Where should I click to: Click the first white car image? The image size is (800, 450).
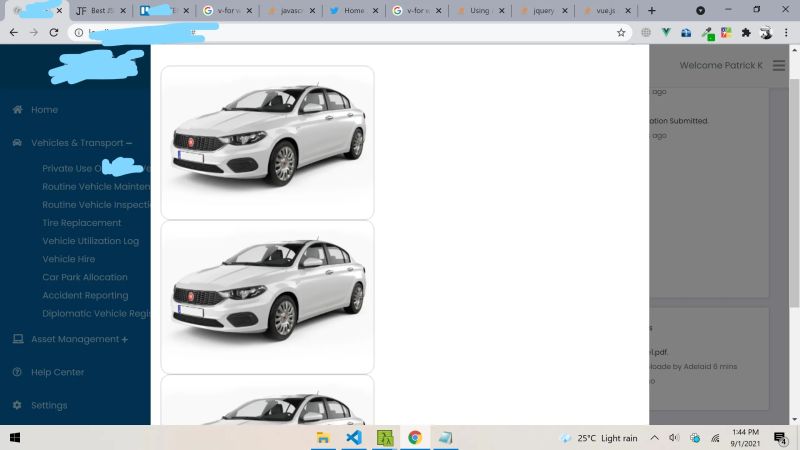tap(267, 142)
